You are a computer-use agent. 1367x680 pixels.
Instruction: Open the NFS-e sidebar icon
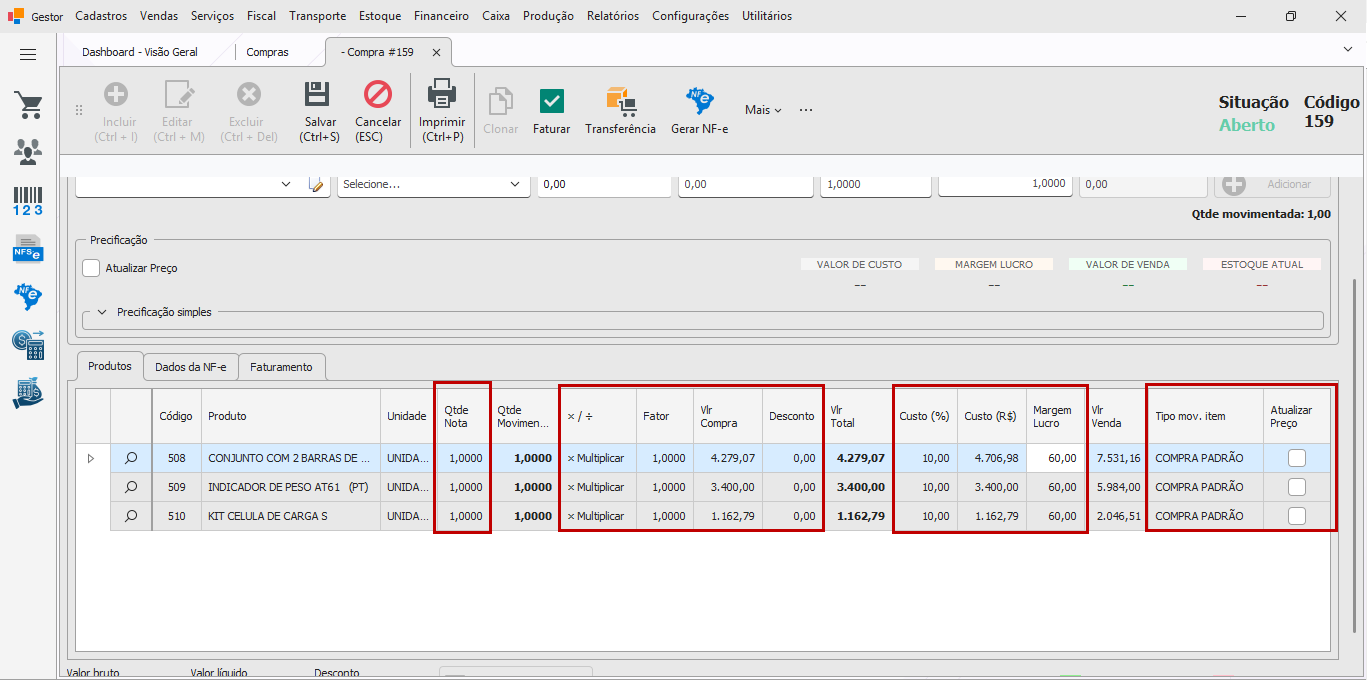pyautogui.click(x=28, y=247)
